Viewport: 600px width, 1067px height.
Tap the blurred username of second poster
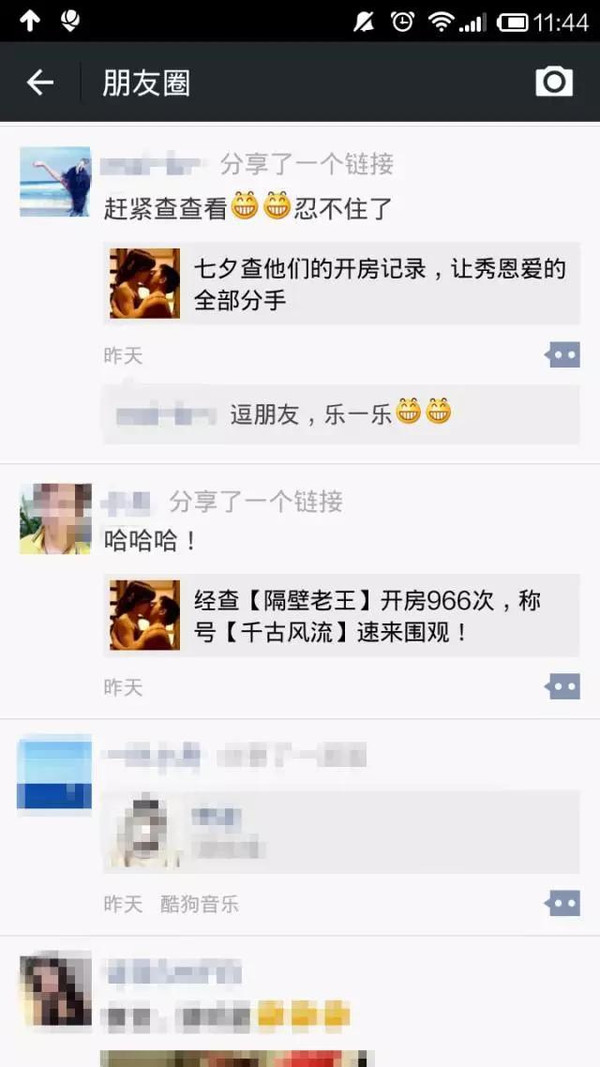coord(127,502)
